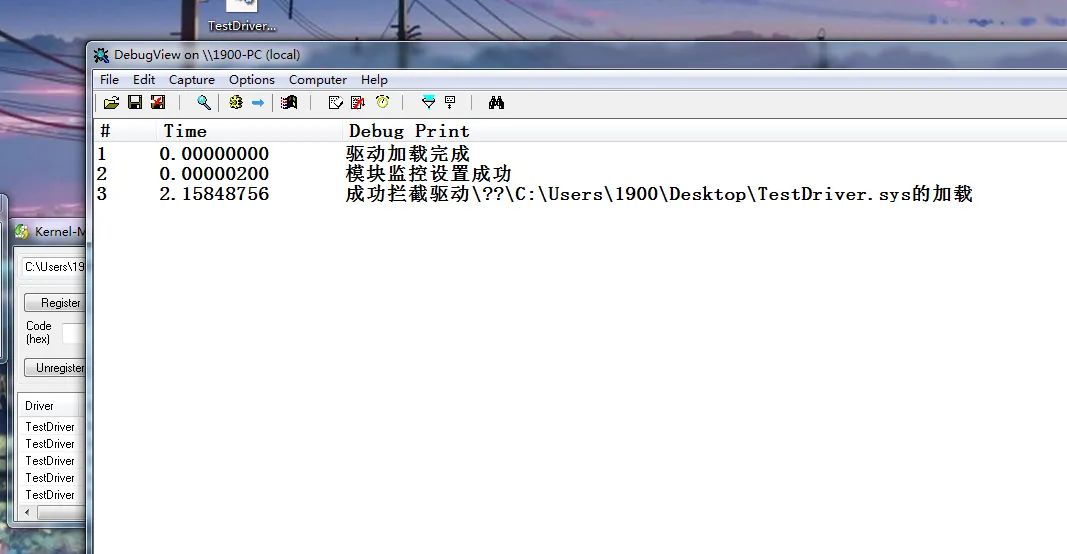Click the Log to File toolbar icon

pos(158,103)
